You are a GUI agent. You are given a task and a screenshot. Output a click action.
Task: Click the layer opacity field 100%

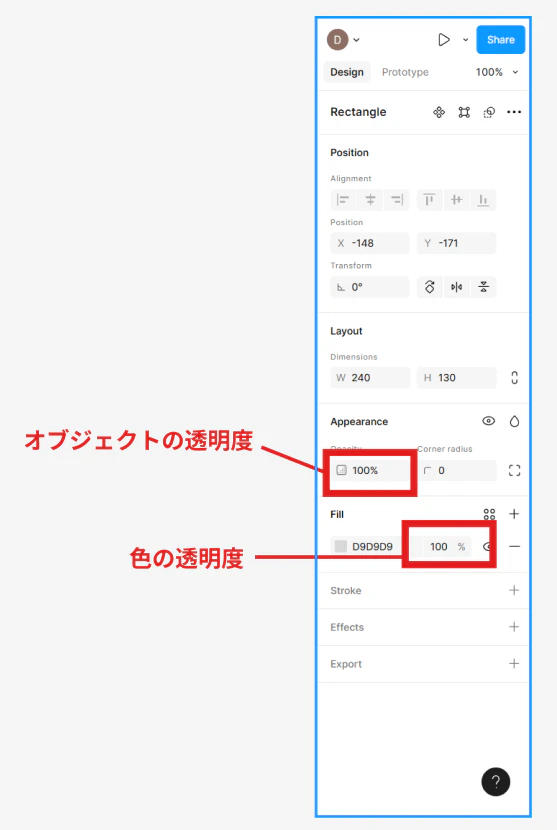370,471
